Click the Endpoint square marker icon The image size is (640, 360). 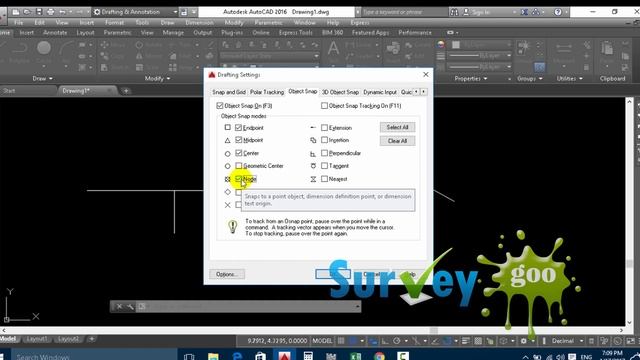pos(228,127)
